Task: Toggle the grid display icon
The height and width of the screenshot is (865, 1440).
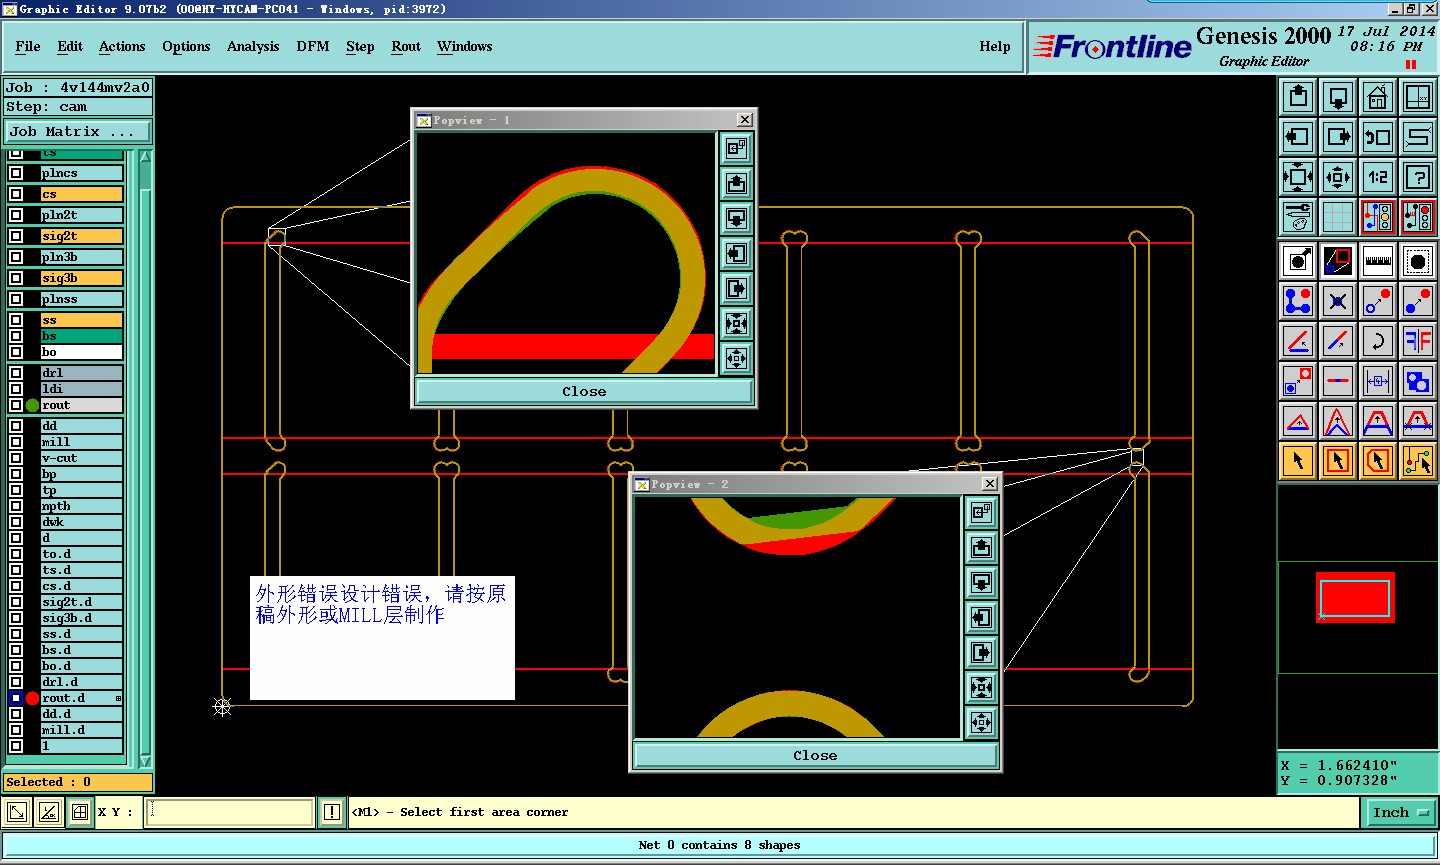Action: (1338, 217)
